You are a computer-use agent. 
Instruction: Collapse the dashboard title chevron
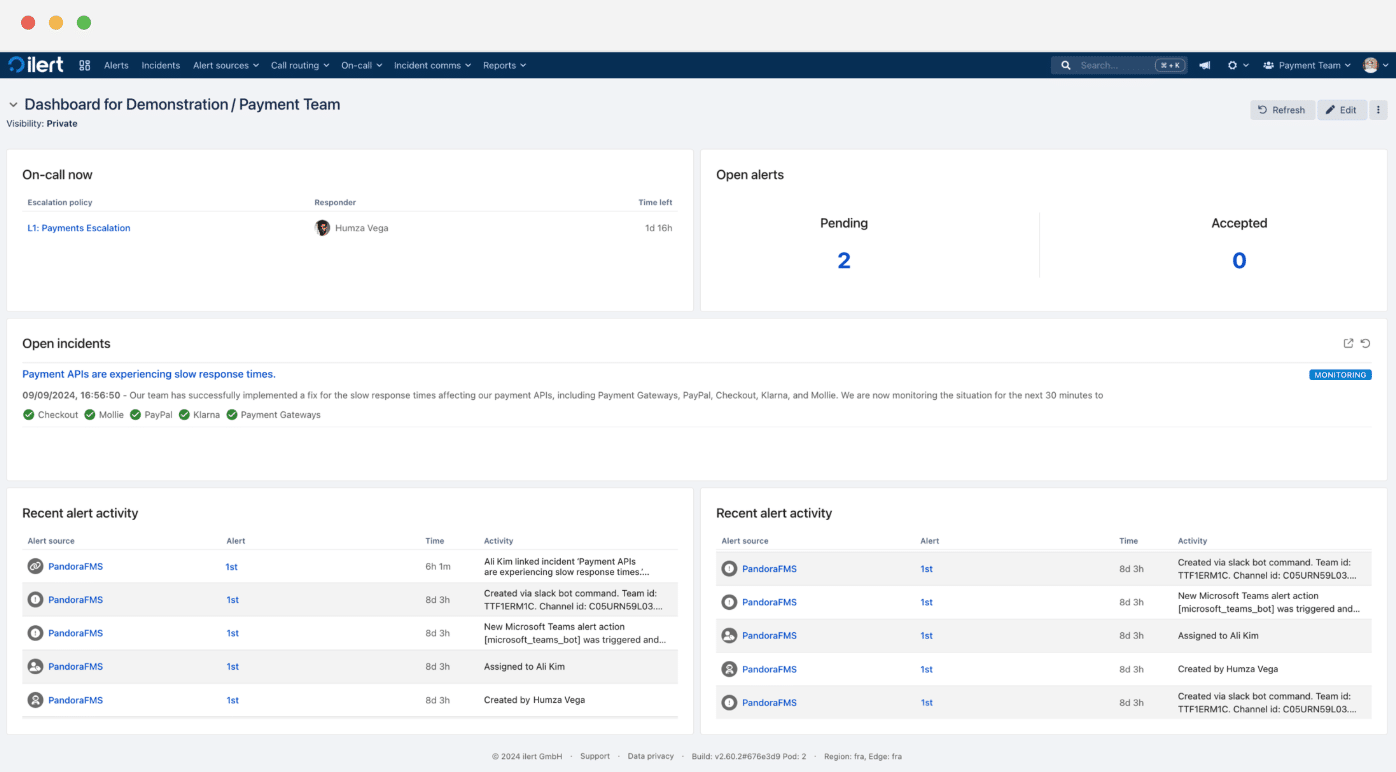(13, 105)
